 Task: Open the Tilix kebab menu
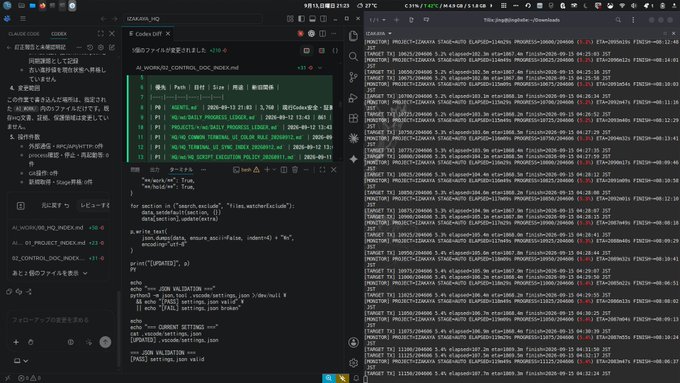[x=633, y=20]
